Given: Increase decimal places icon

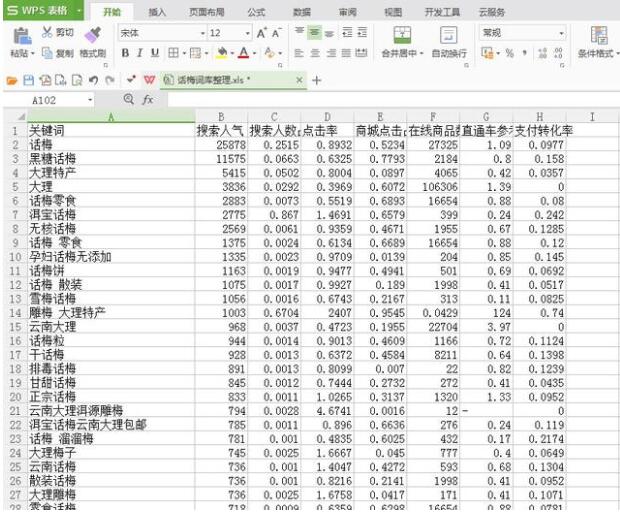Looking at the screenshot, I should pos(542,53).
